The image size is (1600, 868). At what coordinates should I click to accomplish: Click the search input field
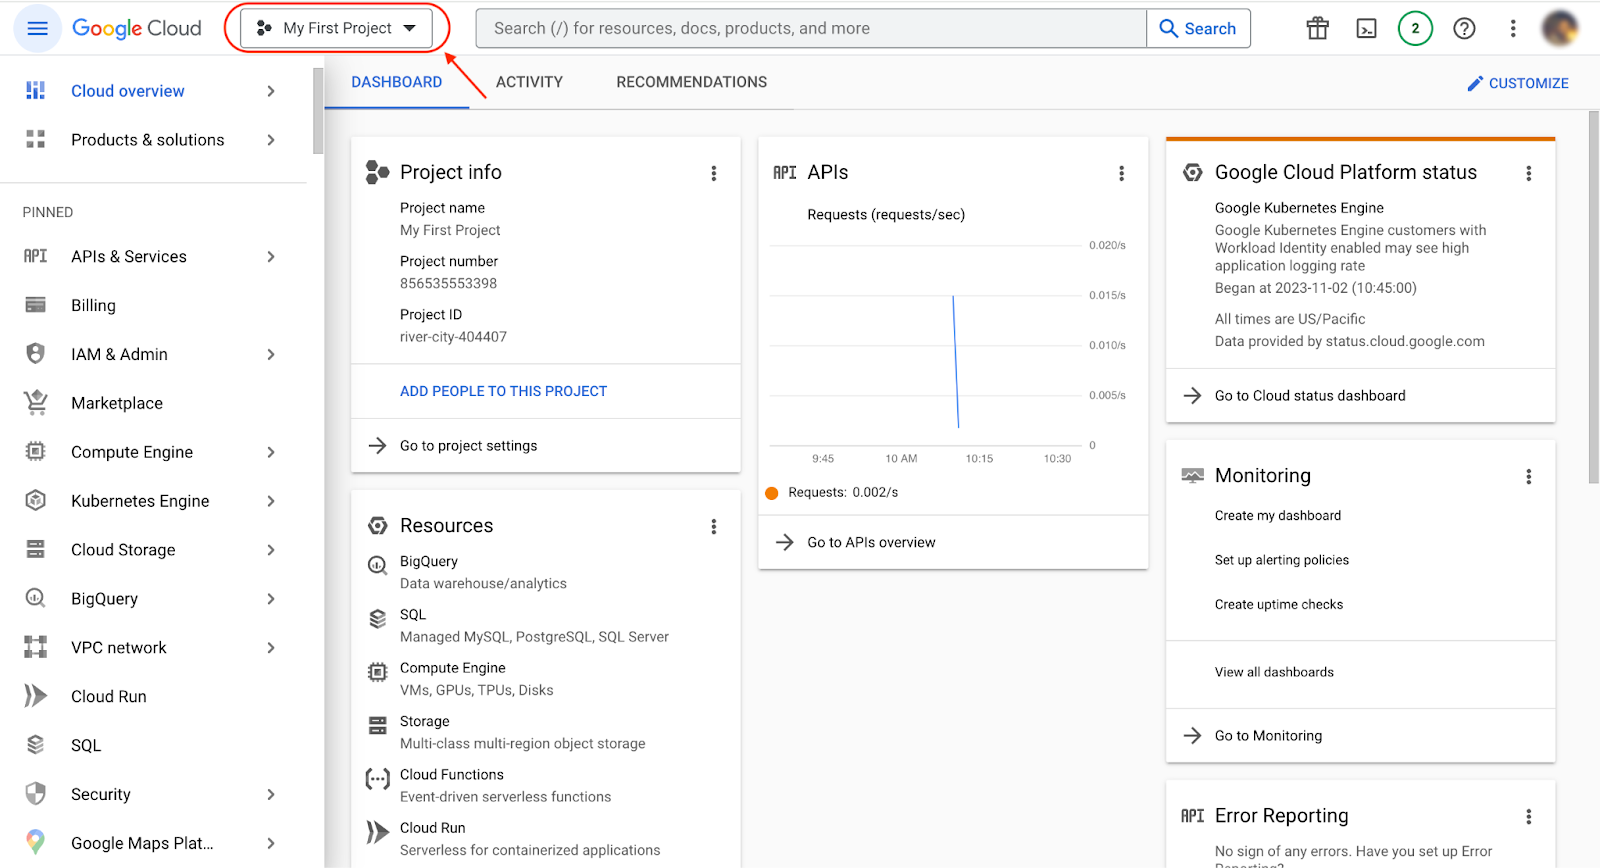click(x=810, y=29)
